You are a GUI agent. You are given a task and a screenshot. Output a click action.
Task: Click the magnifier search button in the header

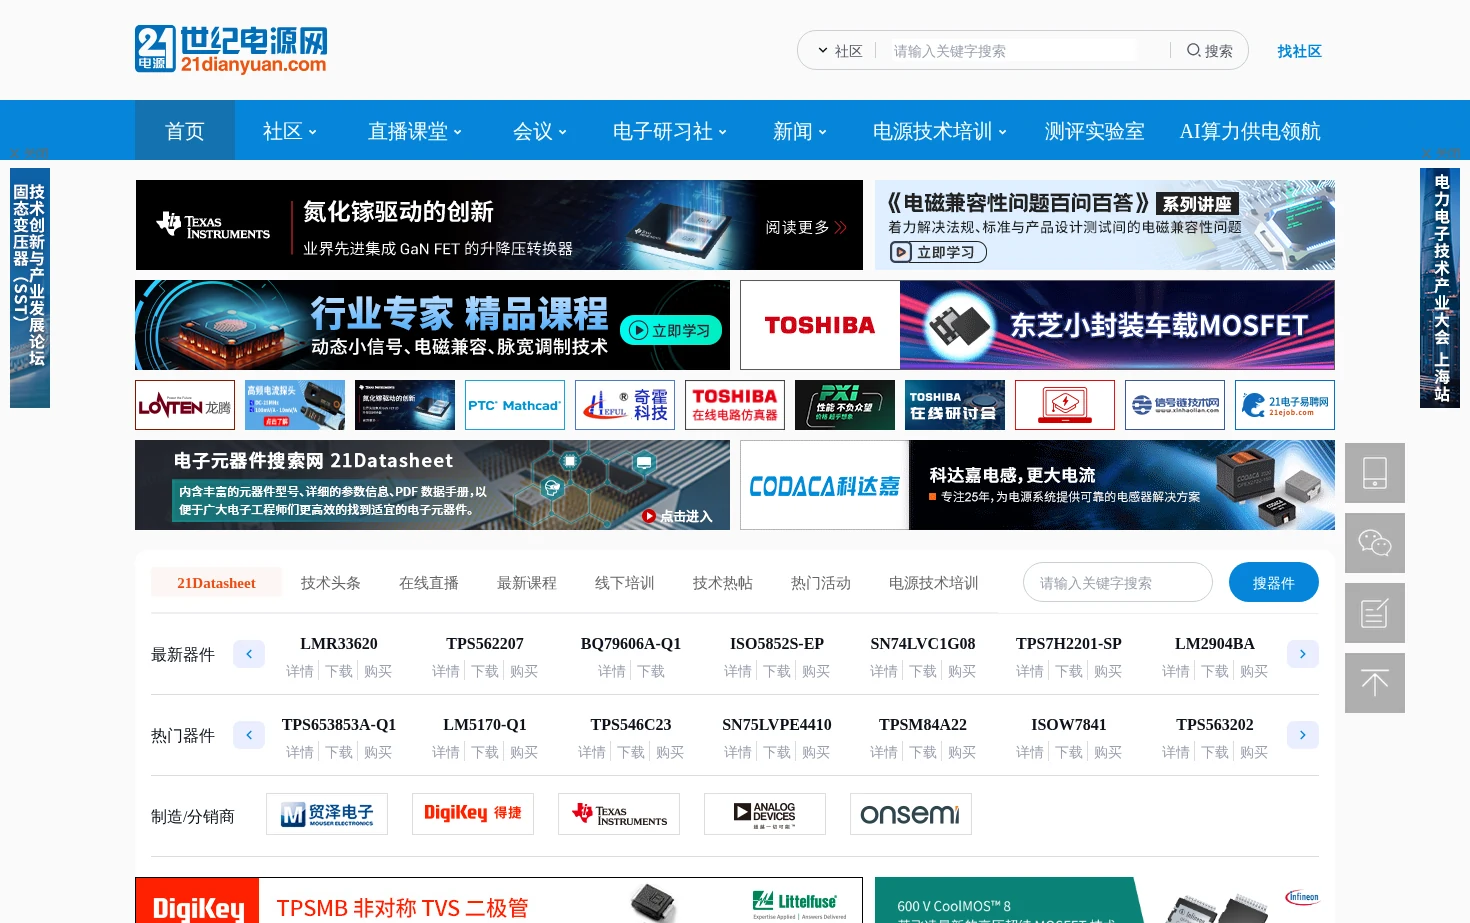coord(1209,51)
